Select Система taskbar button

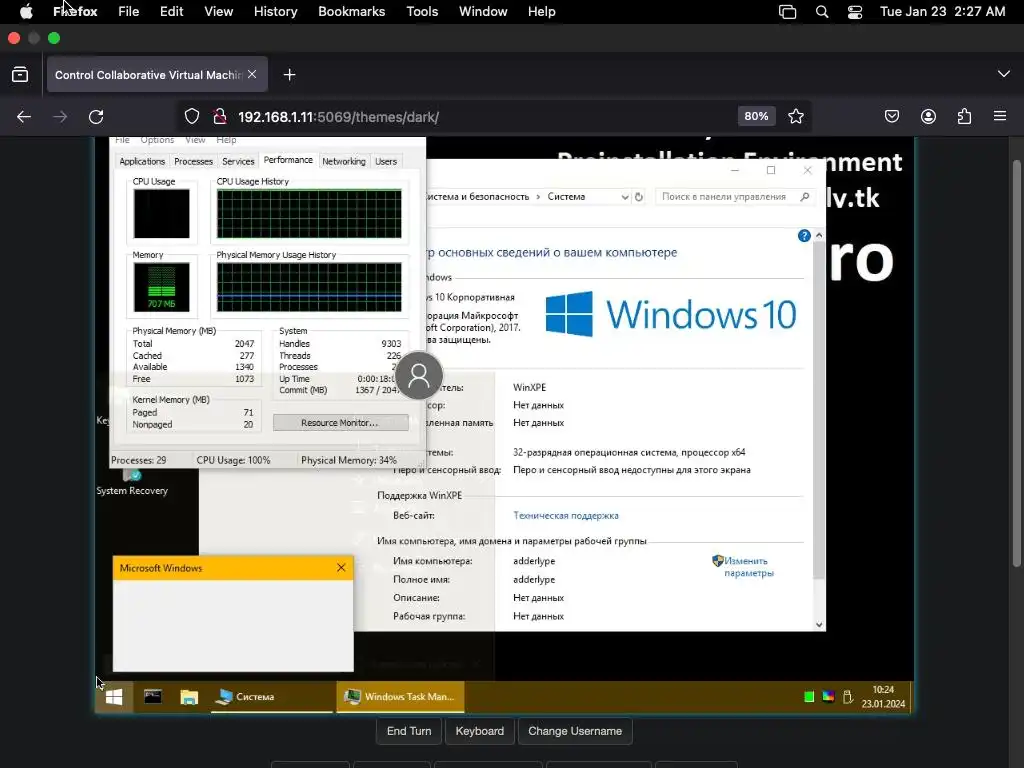(271, 697)
